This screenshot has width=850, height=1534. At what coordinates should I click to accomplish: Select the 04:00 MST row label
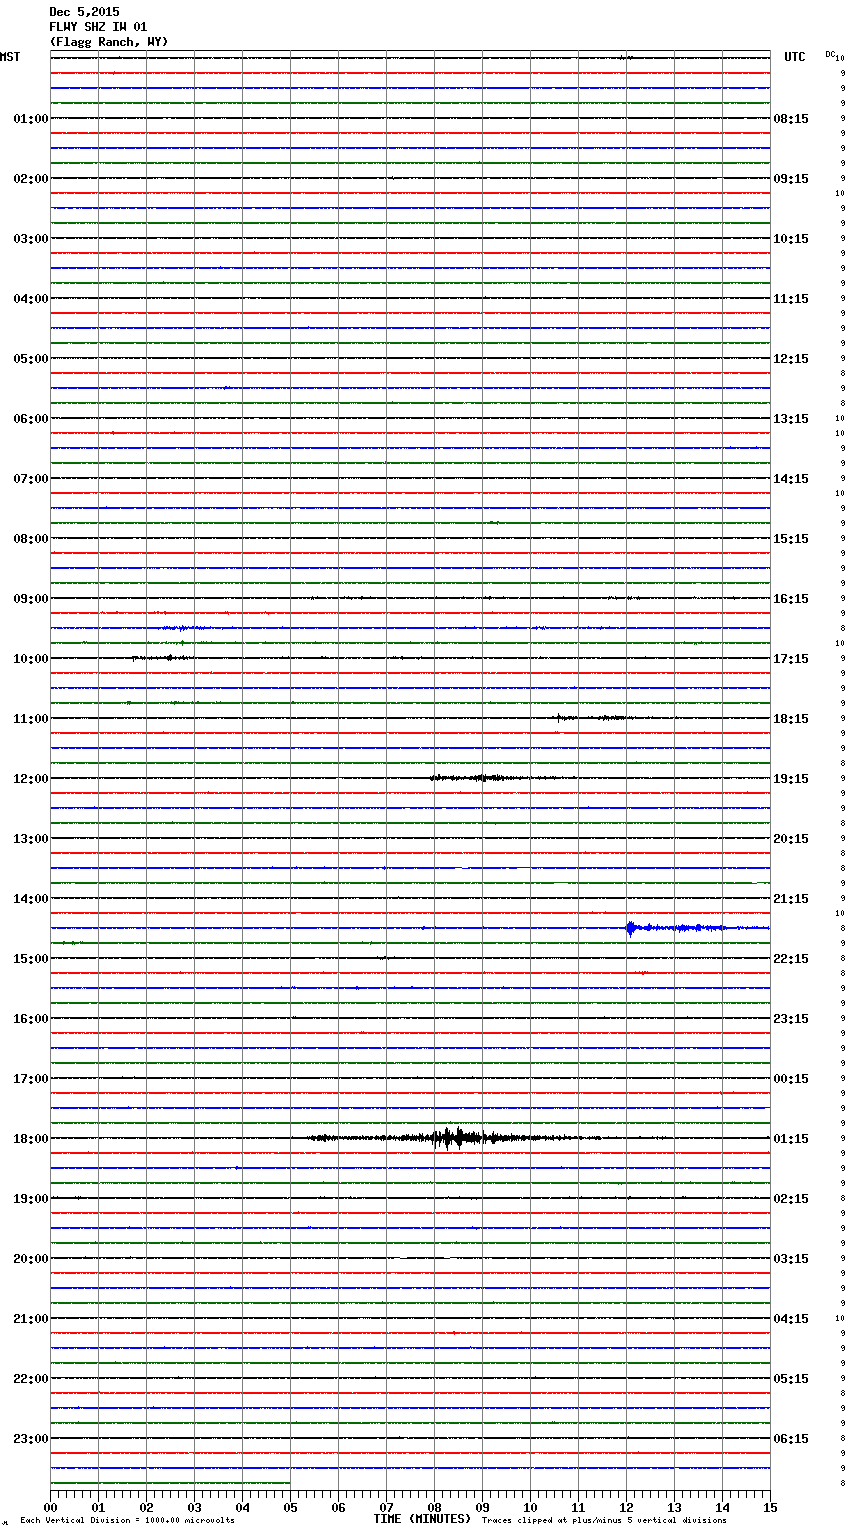point(30,299)
